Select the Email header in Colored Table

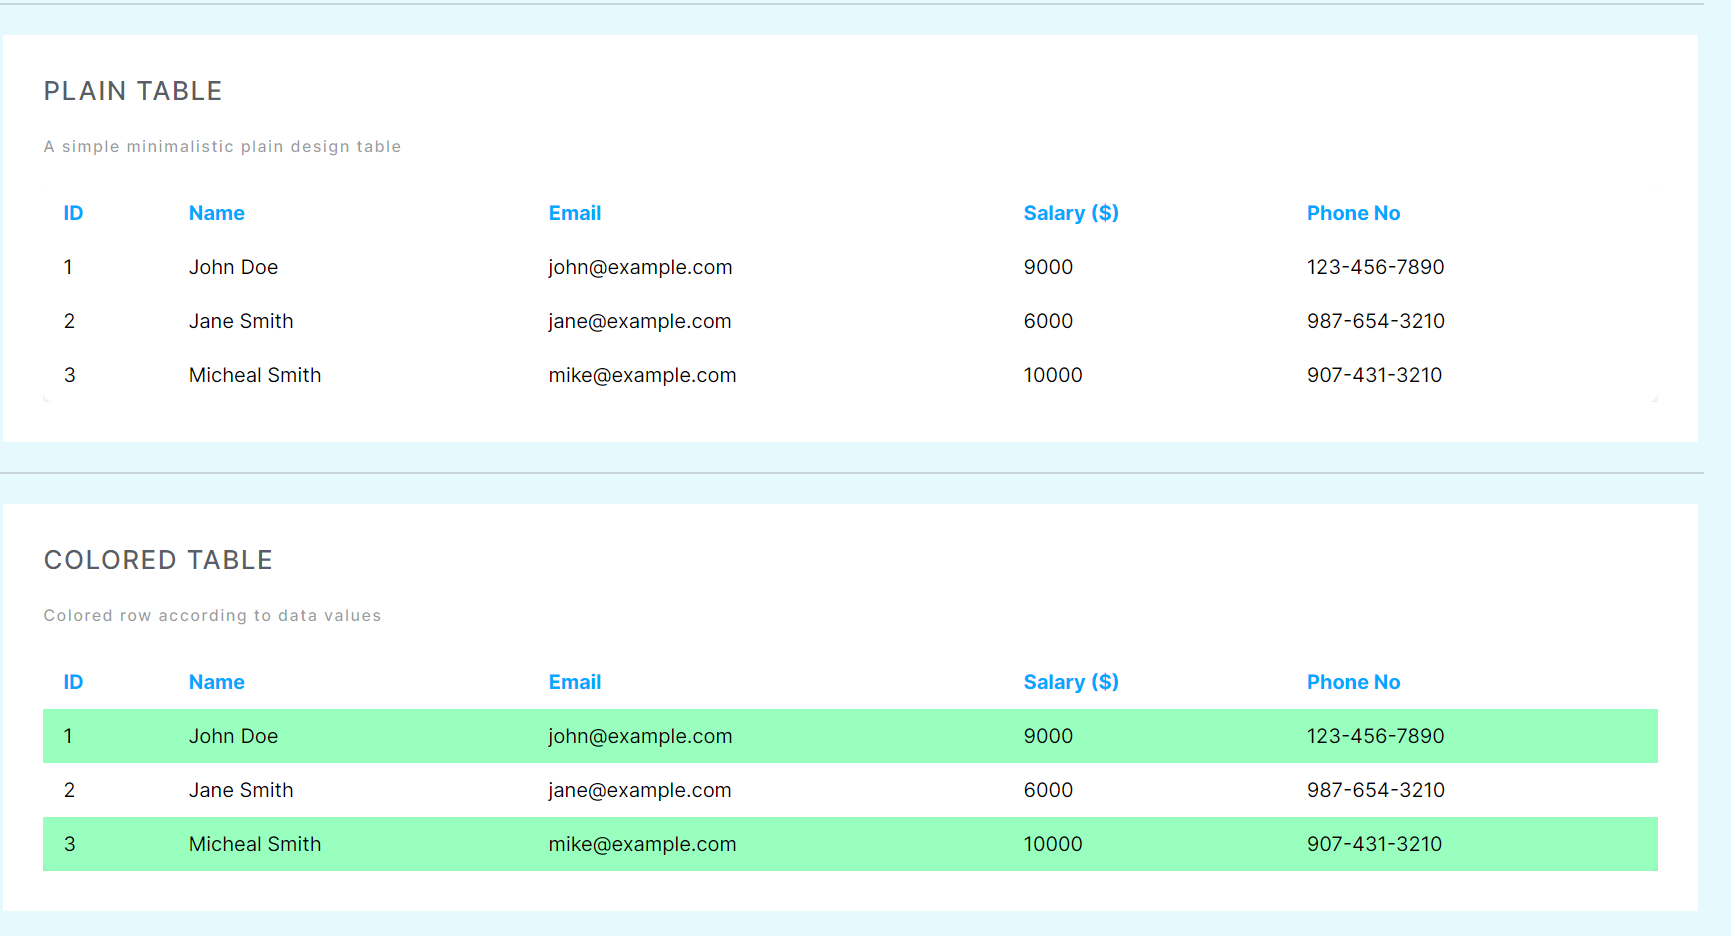tap(574, 682)
